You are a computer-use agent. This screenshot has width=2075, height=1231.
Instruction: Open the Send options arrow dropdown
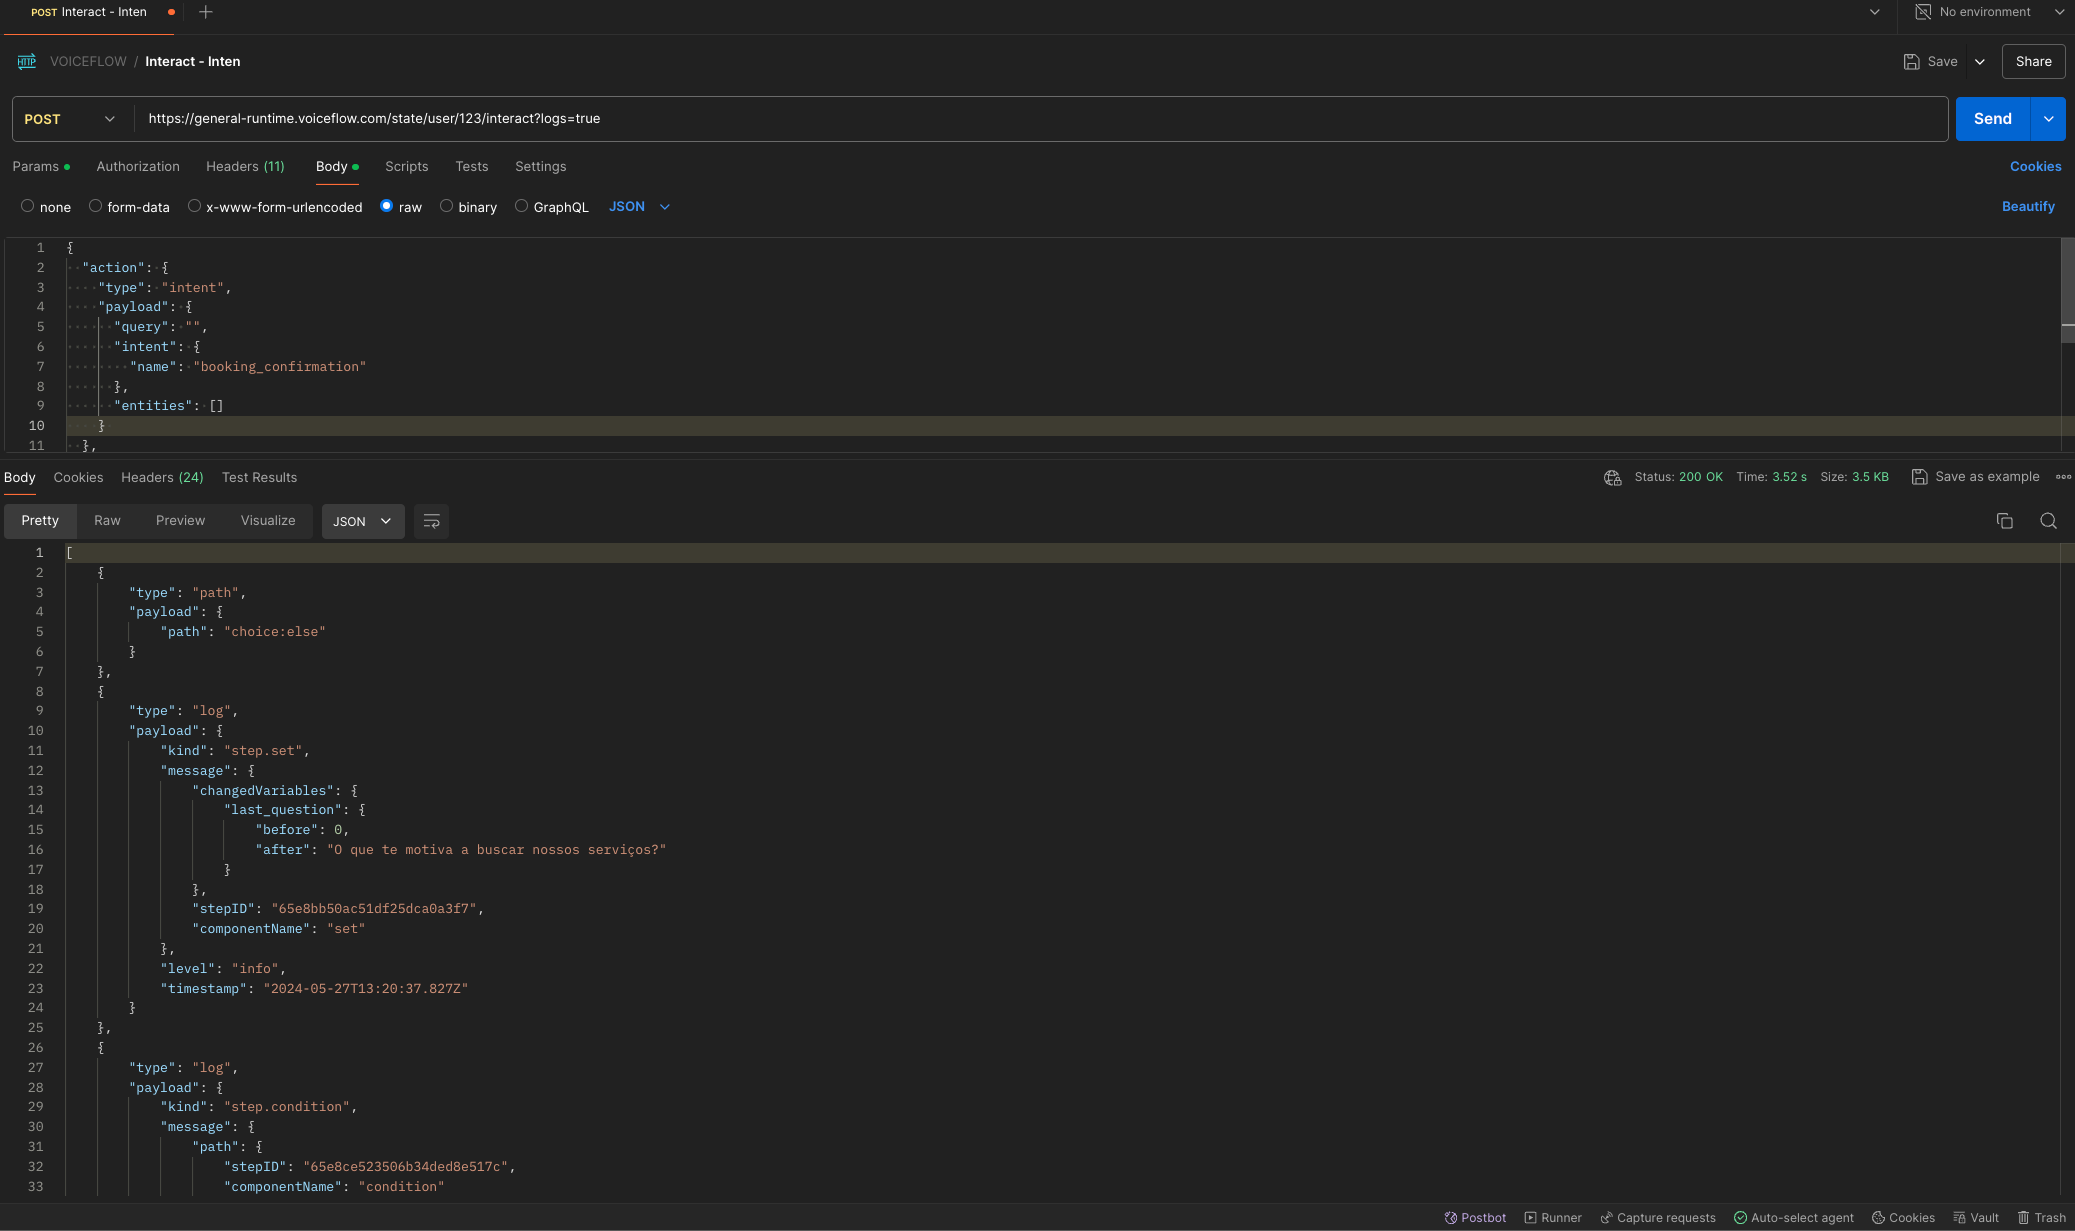tap(2048, 119)
